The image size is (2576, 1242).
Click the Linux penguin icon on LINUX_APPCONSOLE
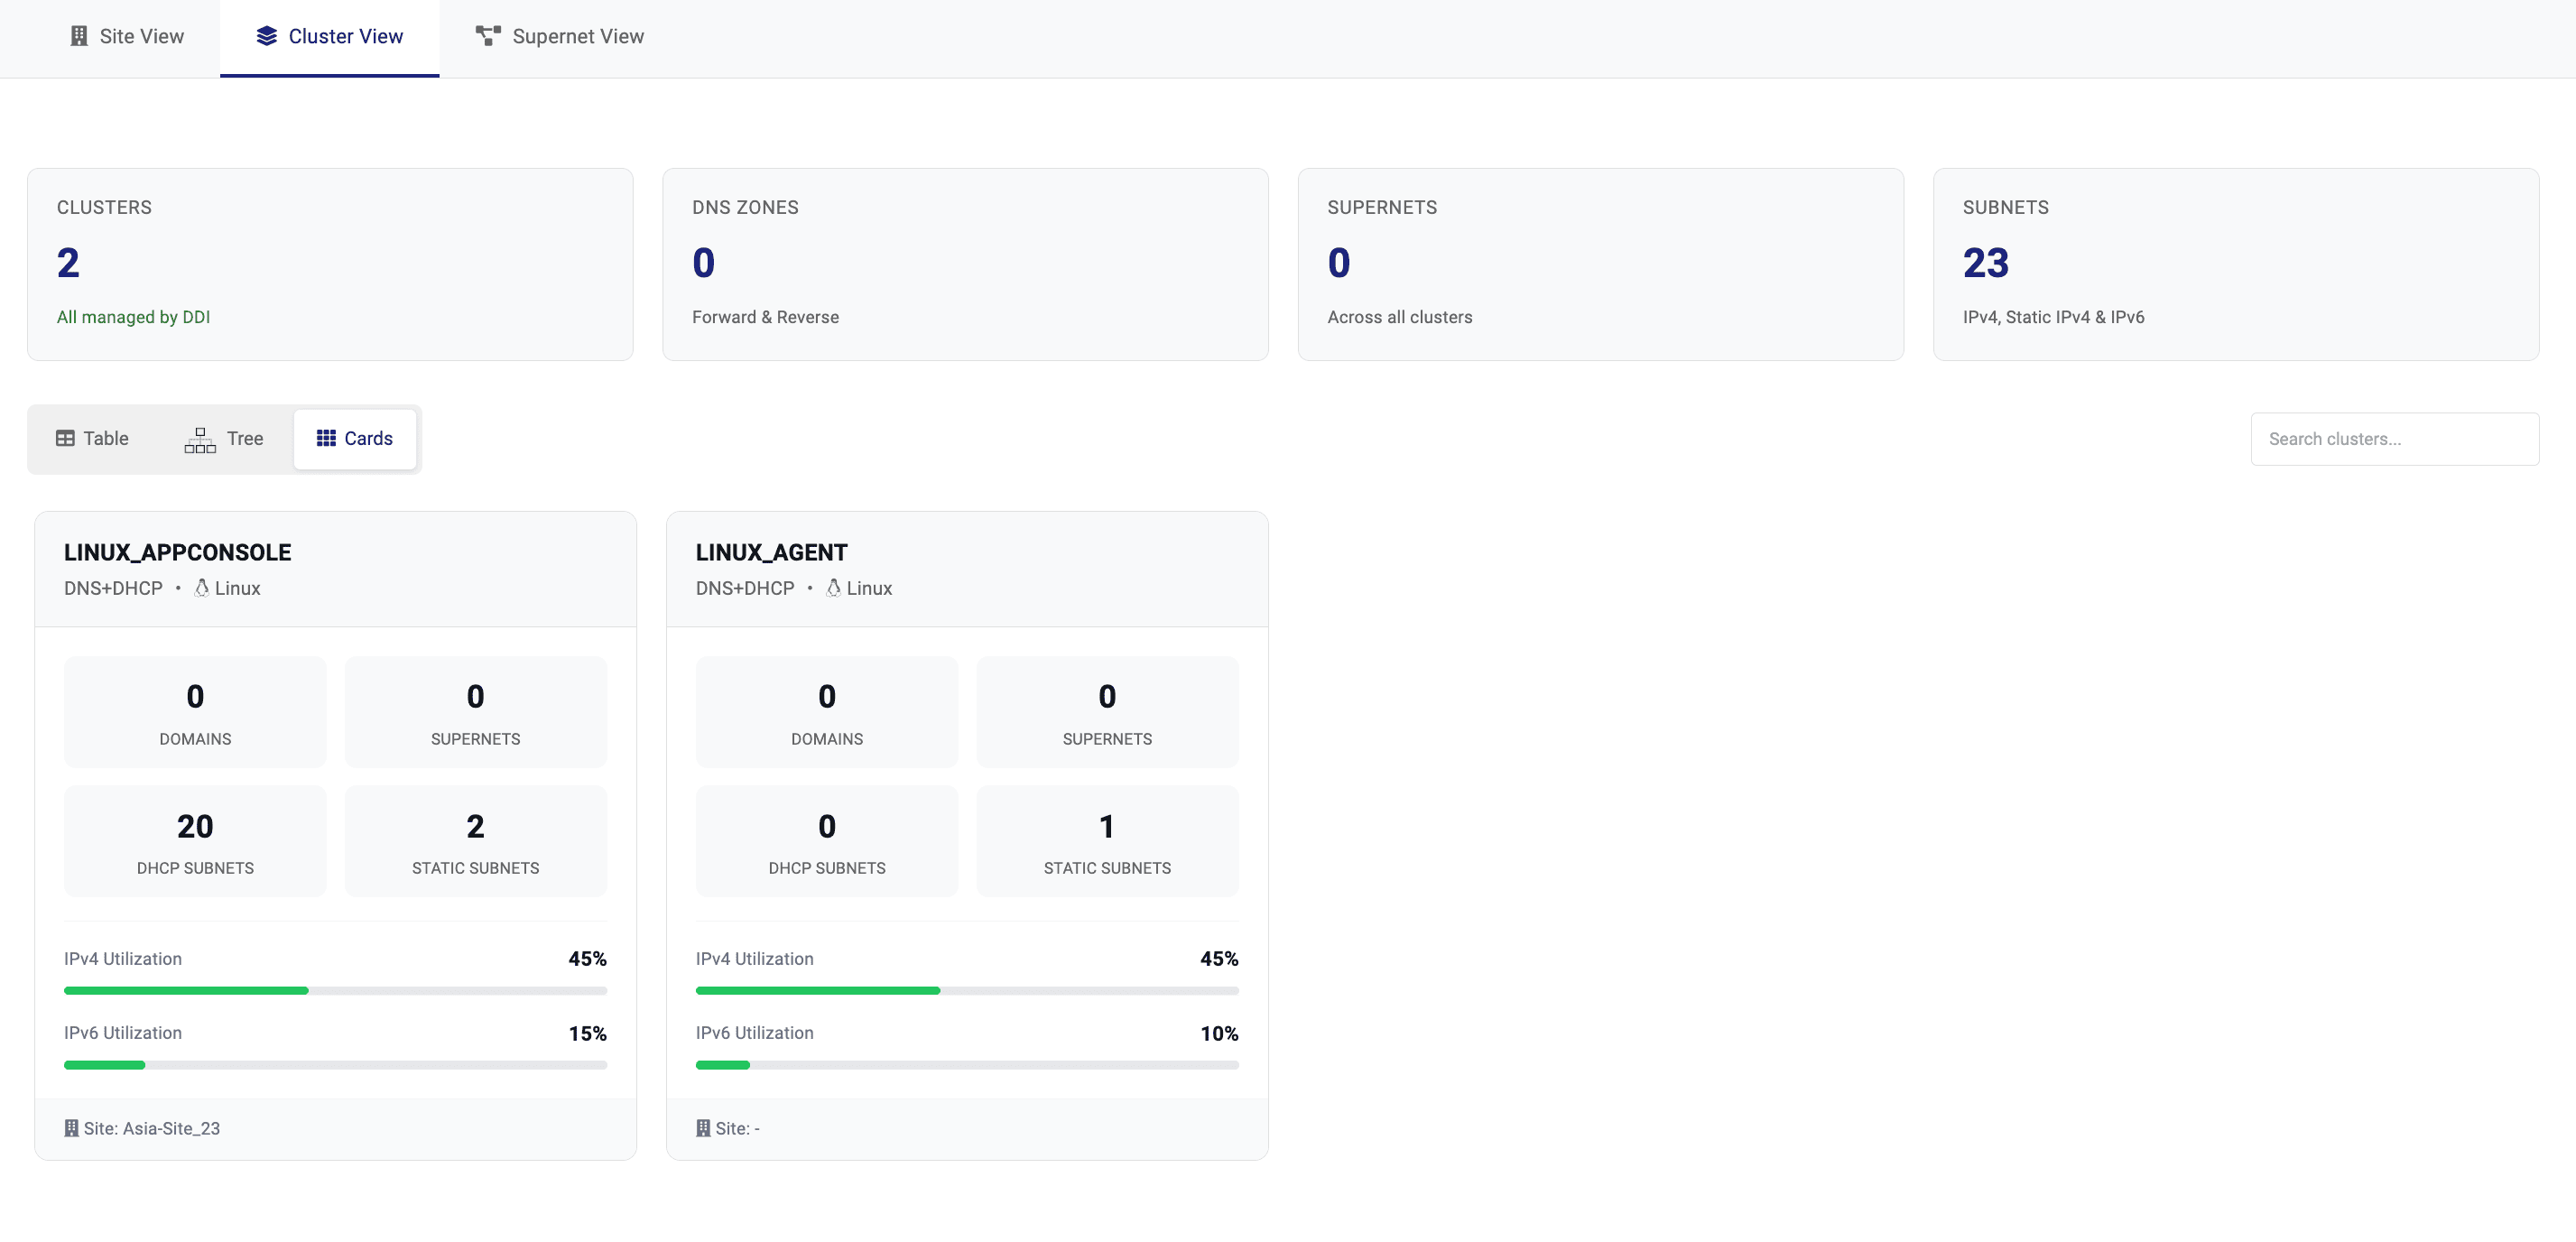pyautogui.click(x=200, y=588)
